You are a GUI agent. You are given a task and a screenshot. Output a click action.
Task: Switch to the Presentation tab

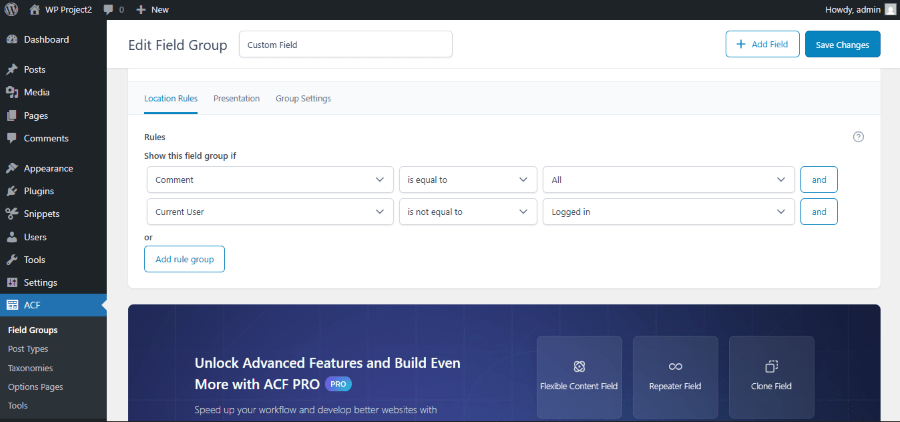point(236,98)
